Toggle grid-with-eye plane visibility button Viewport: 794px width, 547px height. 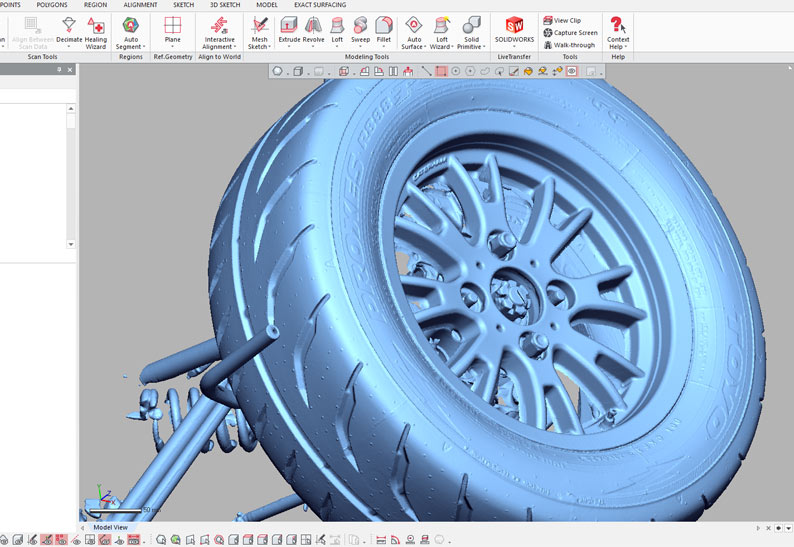coord(90,539)
